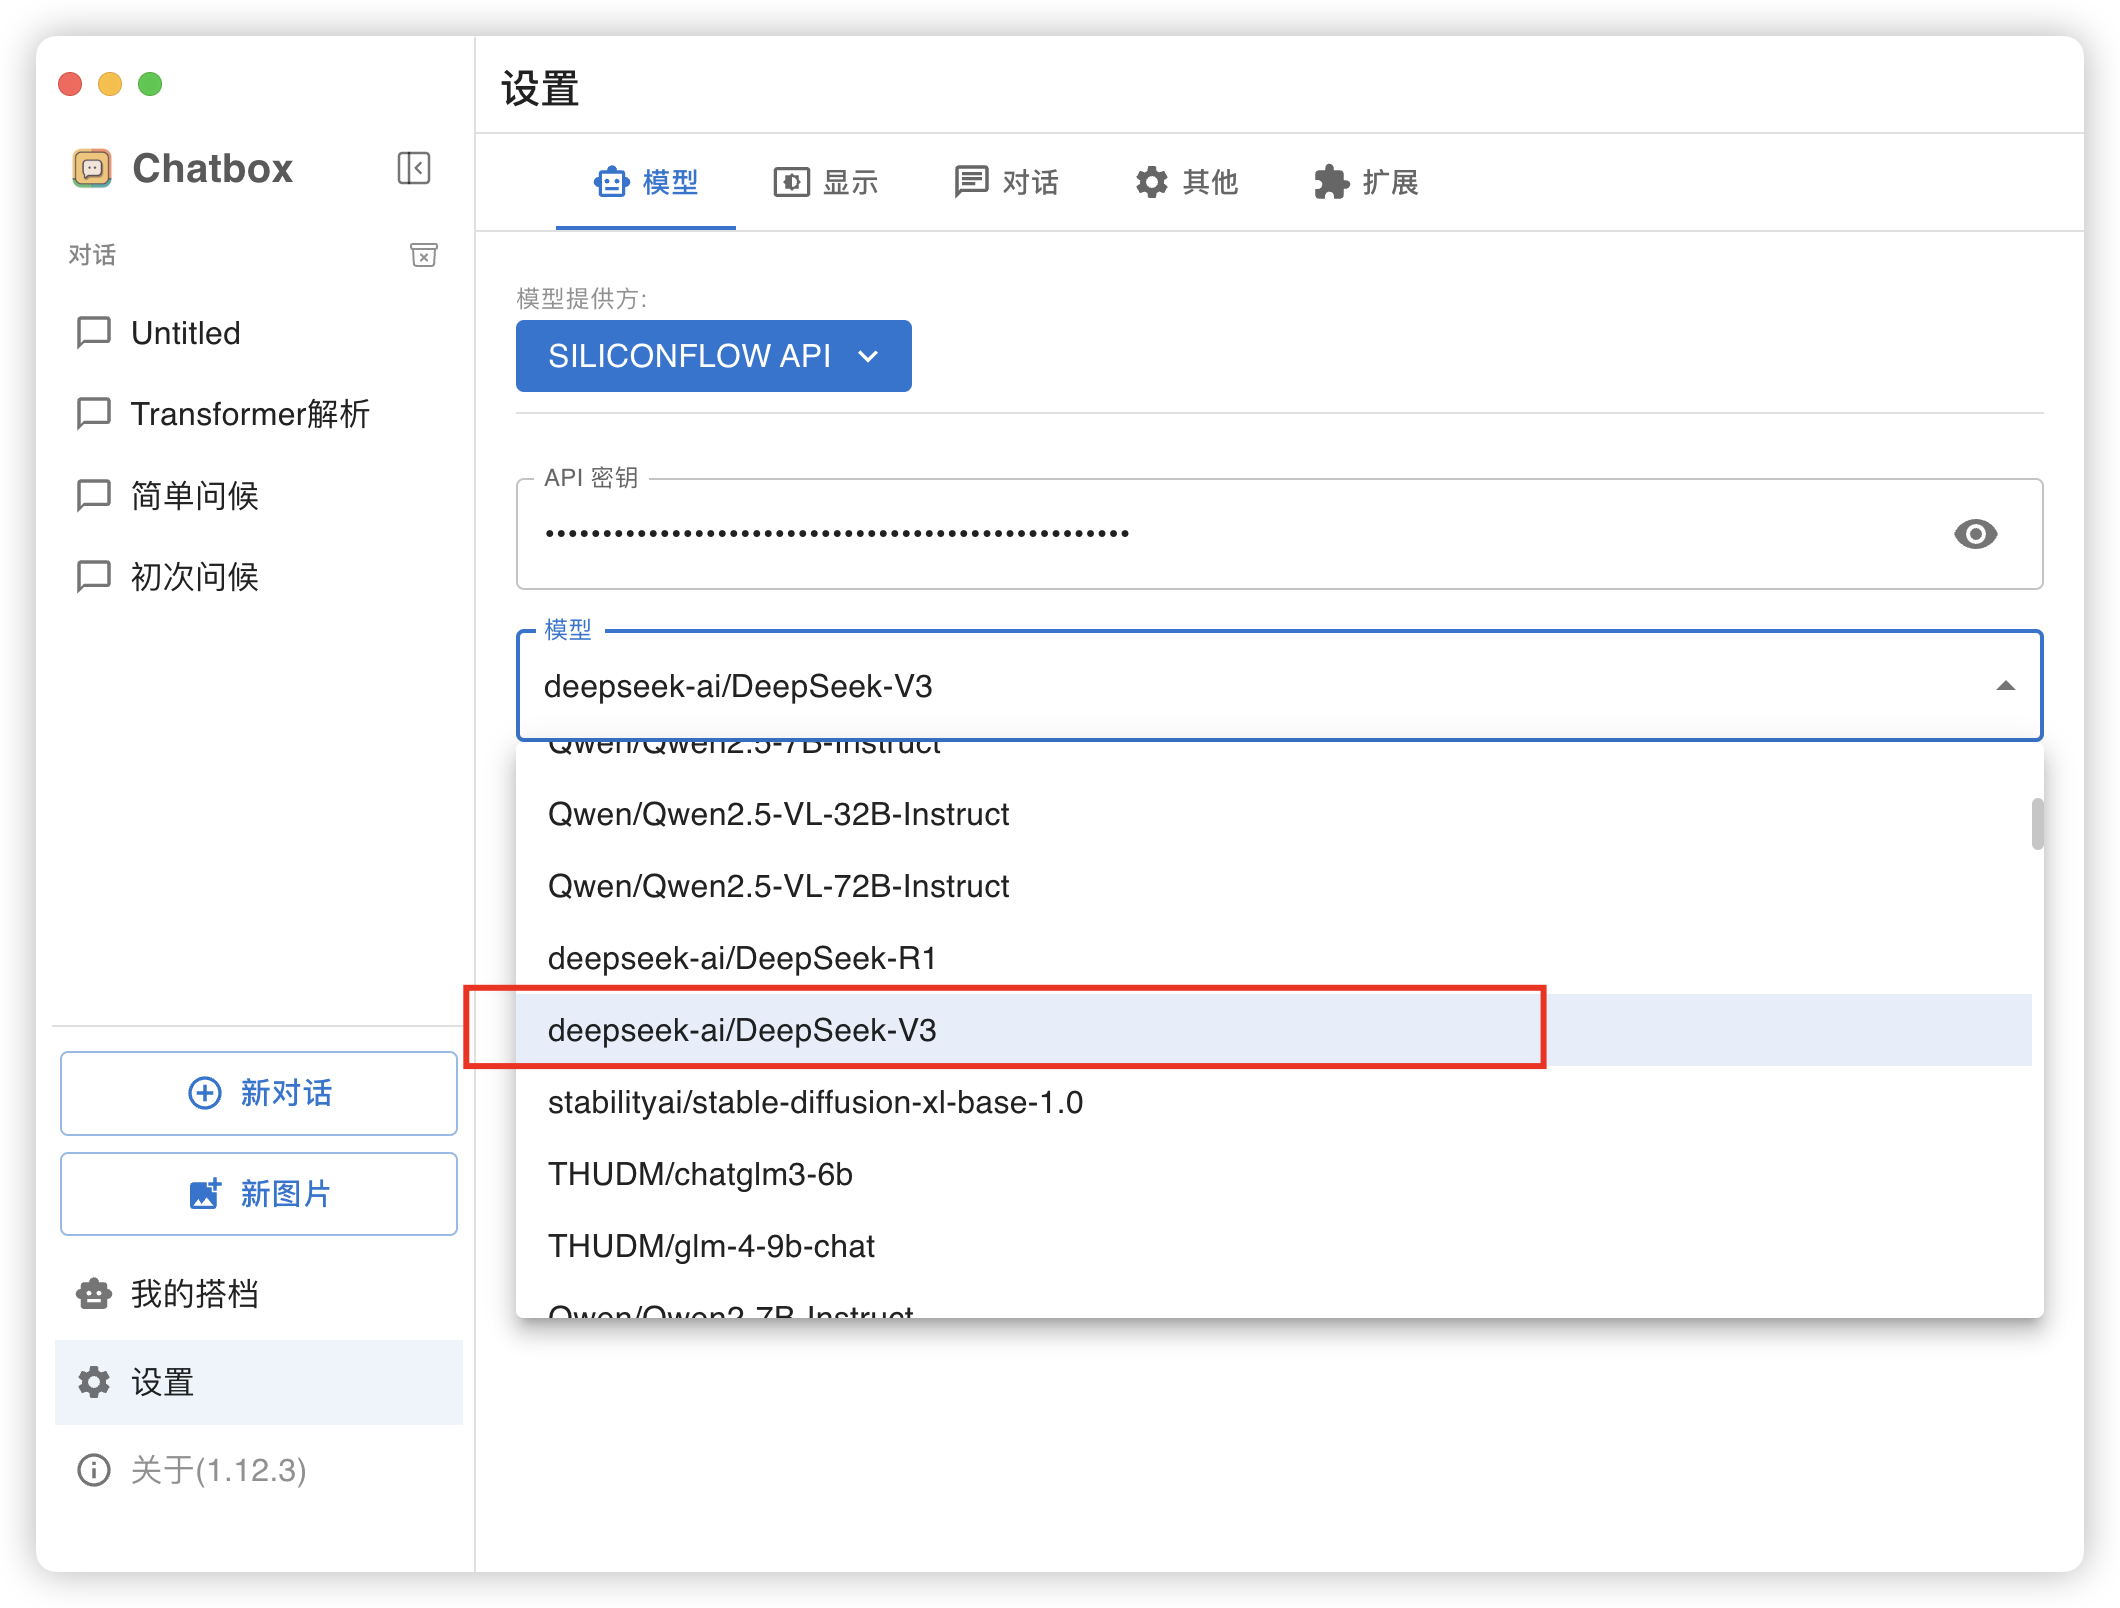Viewport: 2120px width, 1608px height.
Task: Collapse the model list with the arrow
Action: point(2005,686)
